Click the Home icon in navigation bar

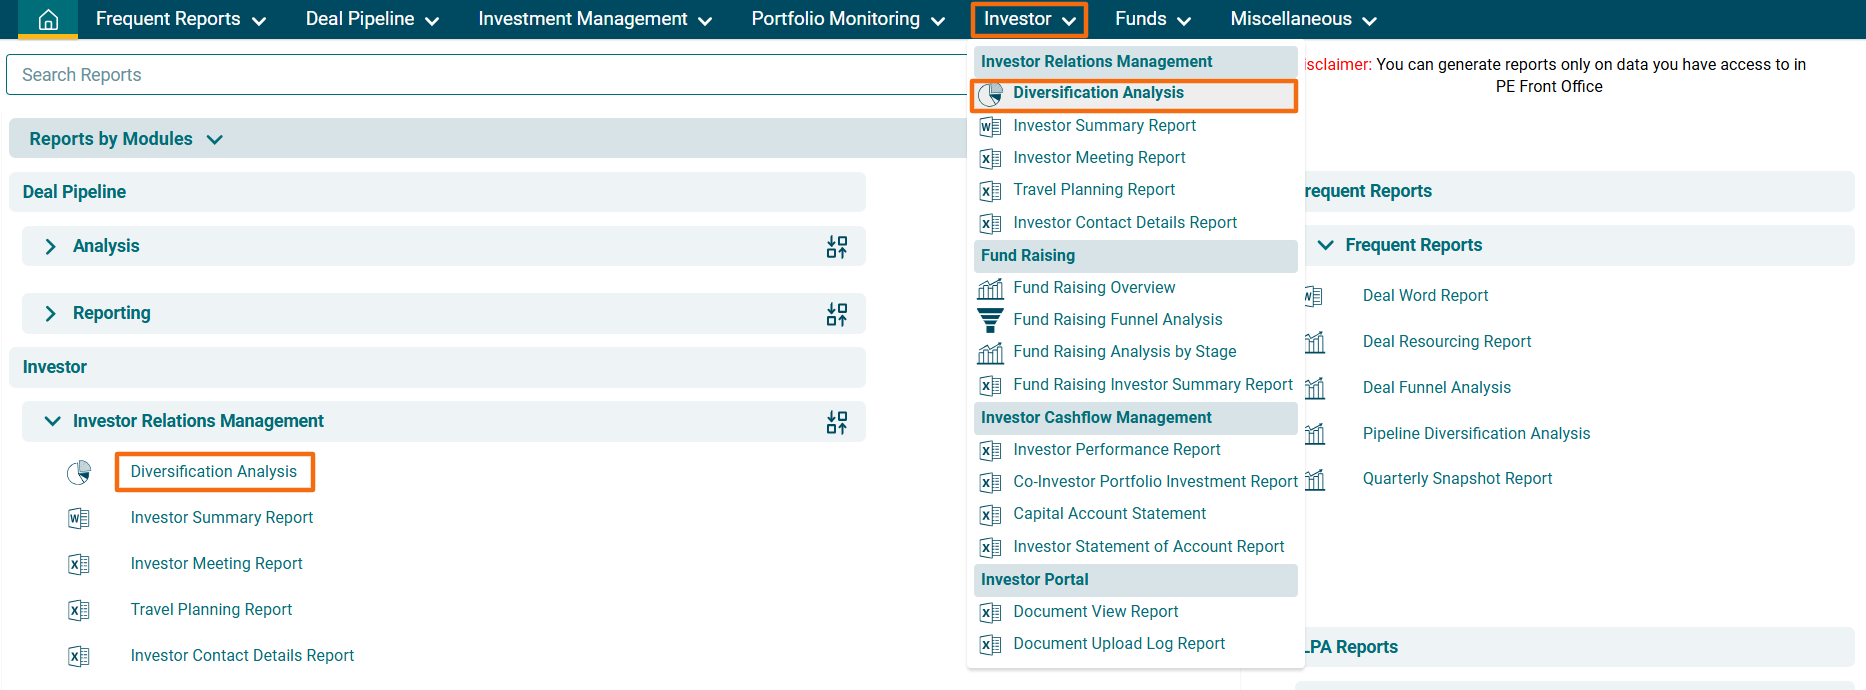47,19
